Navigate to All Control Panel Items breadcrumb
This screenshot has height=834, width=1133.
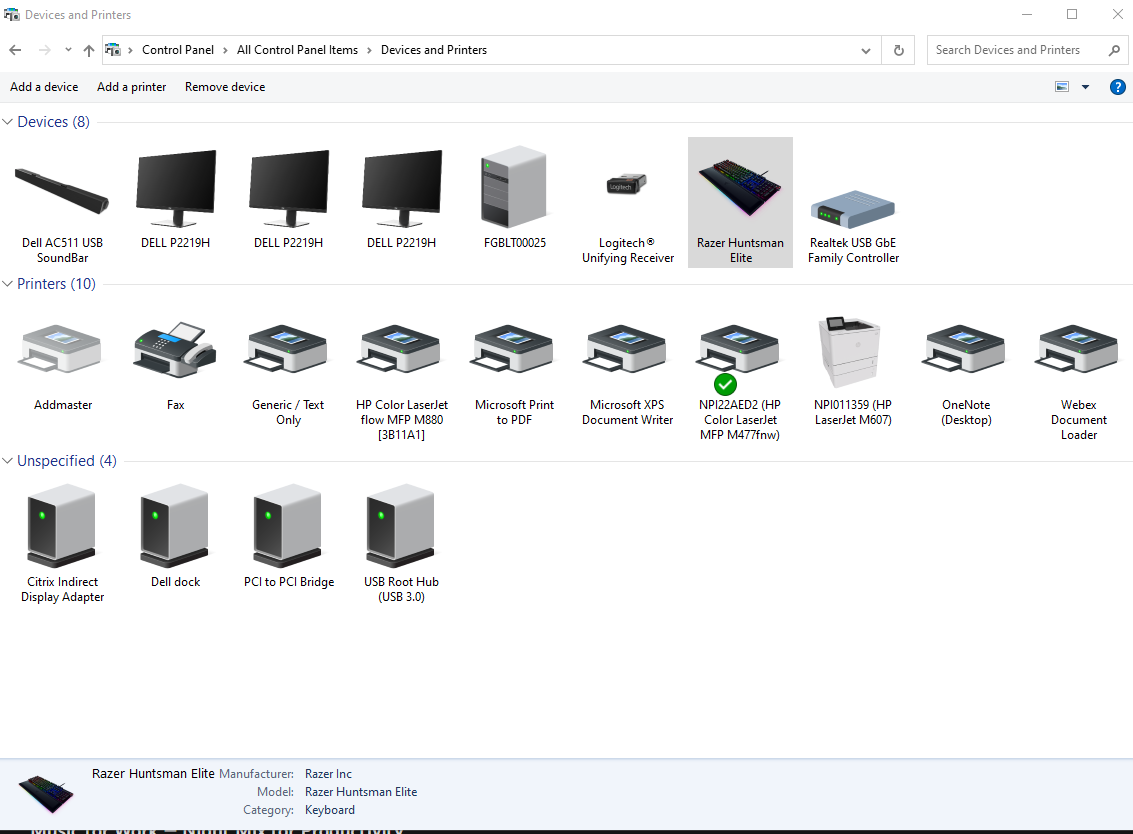click(x=297, y=50)
